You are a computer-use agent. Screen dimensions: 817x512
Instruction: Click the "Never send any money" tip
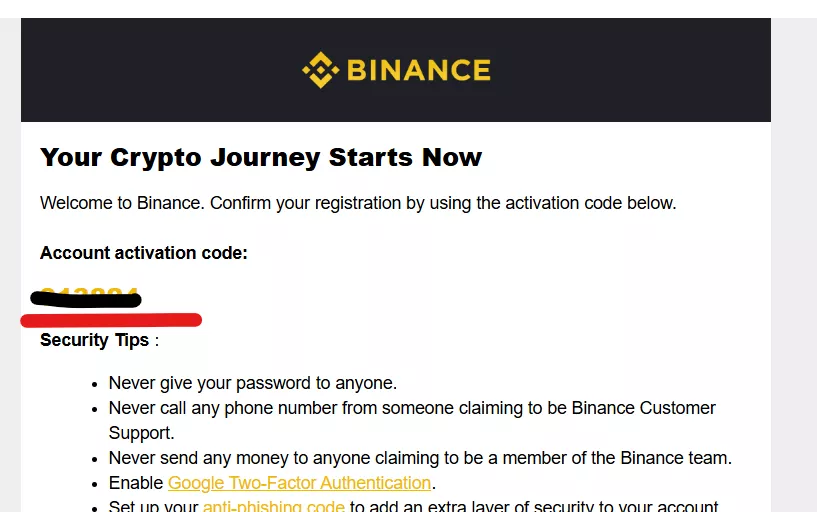420,458
